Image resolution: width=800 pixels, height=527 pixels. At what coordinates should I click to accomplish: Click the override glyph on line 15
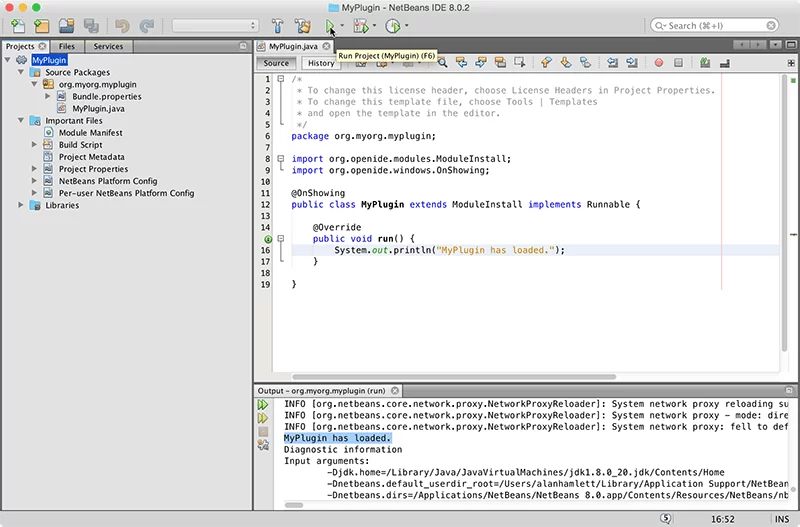click(268, 239)
